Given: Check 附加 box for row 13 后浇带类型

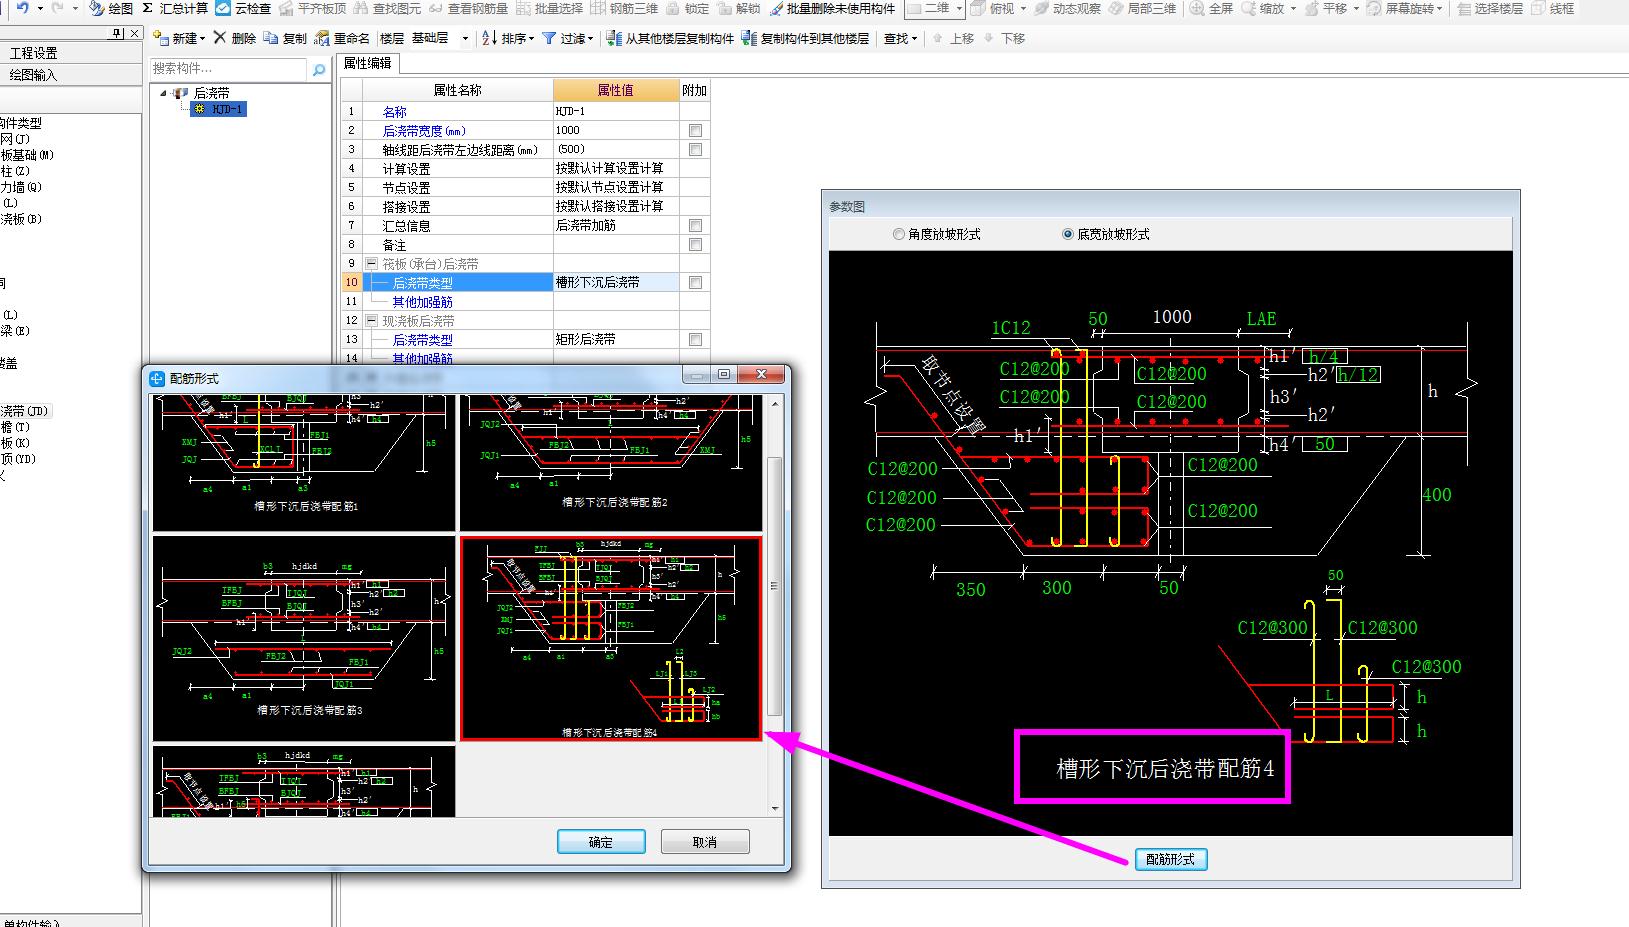Looking at the screenshot, I should pyautogui.click(x=695, y=340).
